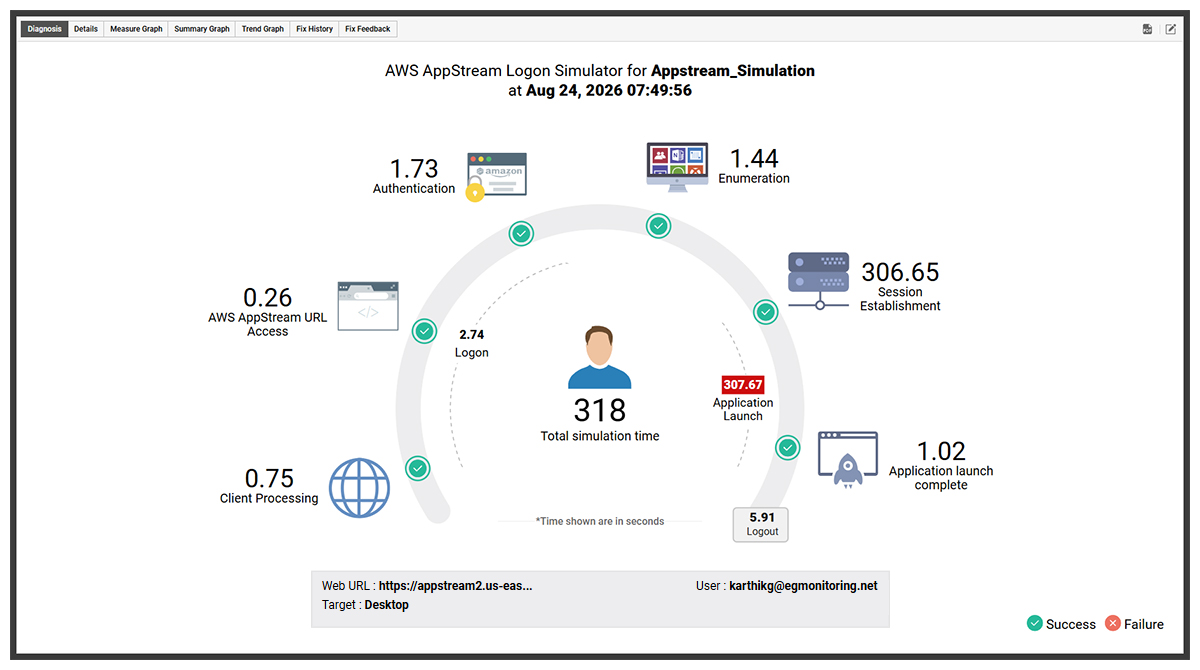Click the success checkmark near Authentication
1200x670 pixels.
click(521, 234)
